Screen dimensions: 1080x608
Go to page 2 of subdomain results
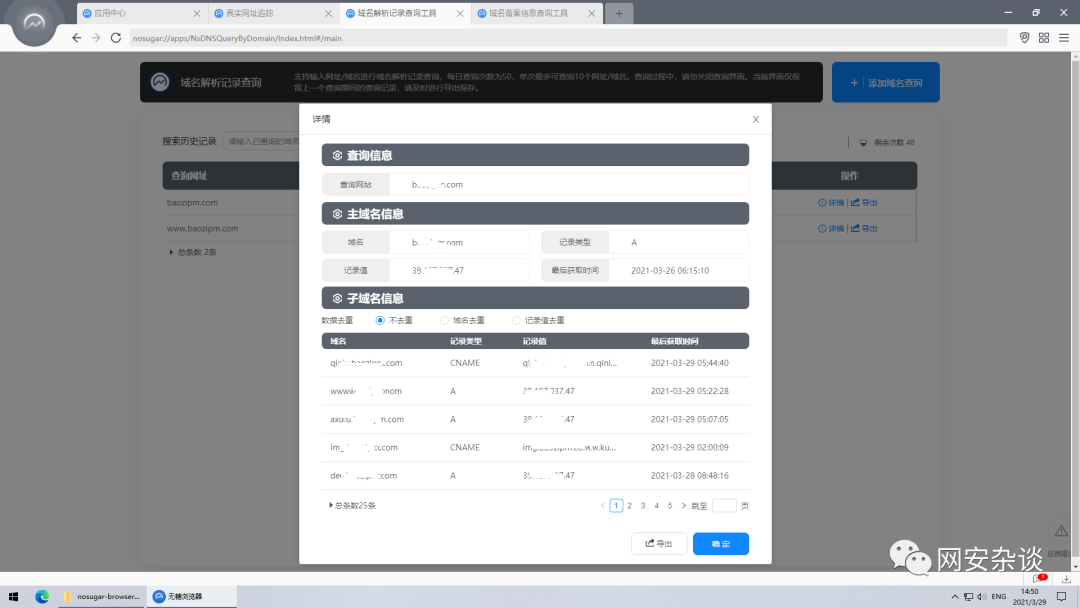pyautogui.click(x=630, y=505)
